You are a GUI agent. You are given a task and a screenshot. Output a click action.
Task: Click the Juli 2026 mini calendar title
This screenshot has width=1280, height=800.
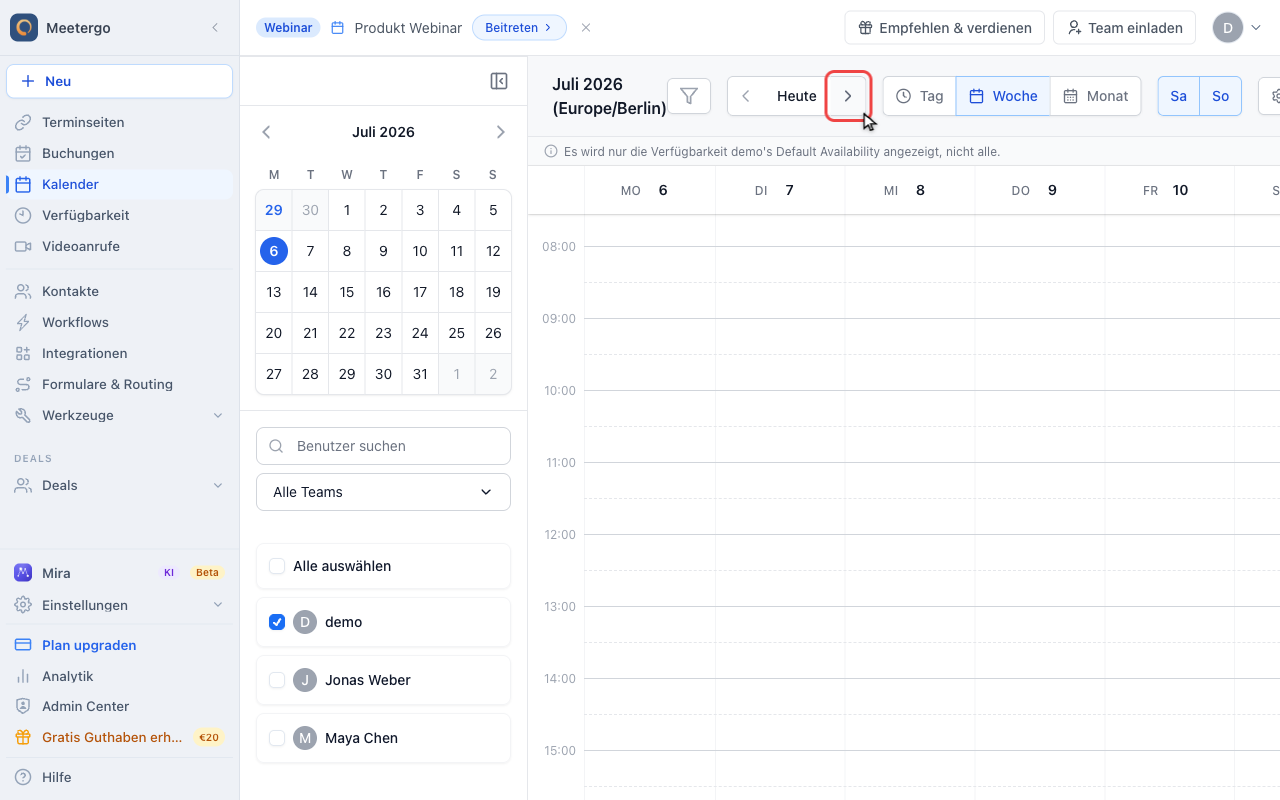pos(383,132)
